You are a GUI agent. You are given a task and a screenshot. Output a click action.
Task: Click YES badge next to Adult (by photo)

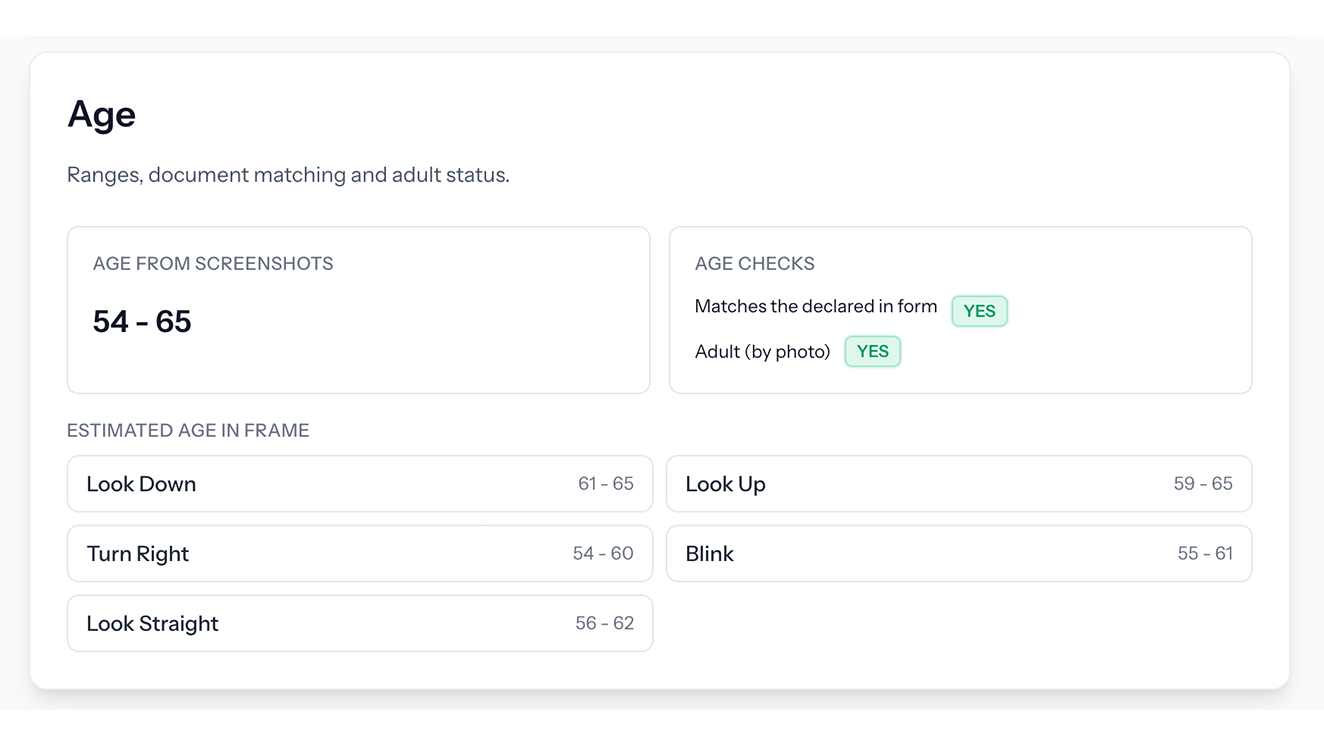point(872,352)
